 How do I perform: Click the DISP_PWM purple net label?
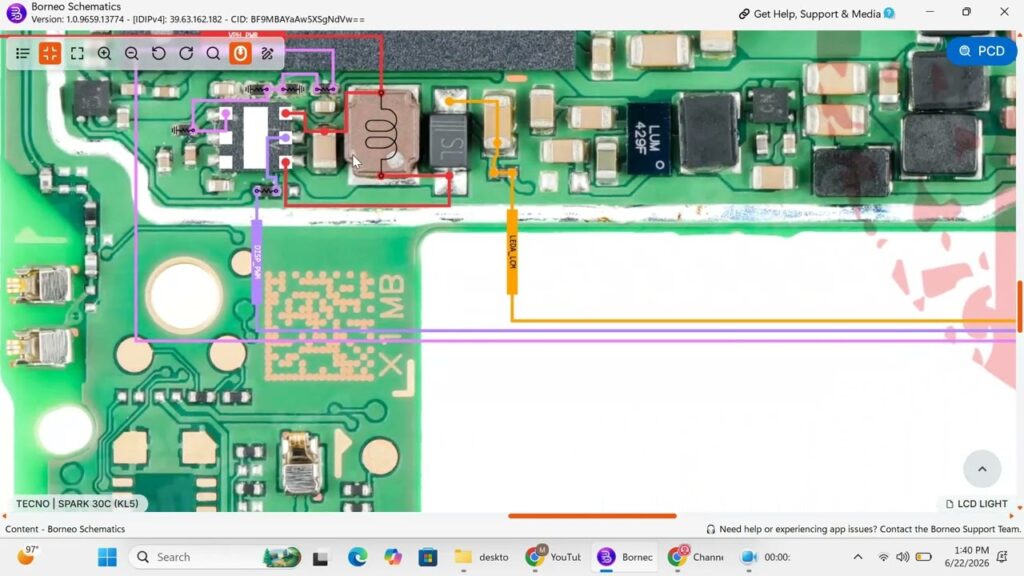pos(257,263)
